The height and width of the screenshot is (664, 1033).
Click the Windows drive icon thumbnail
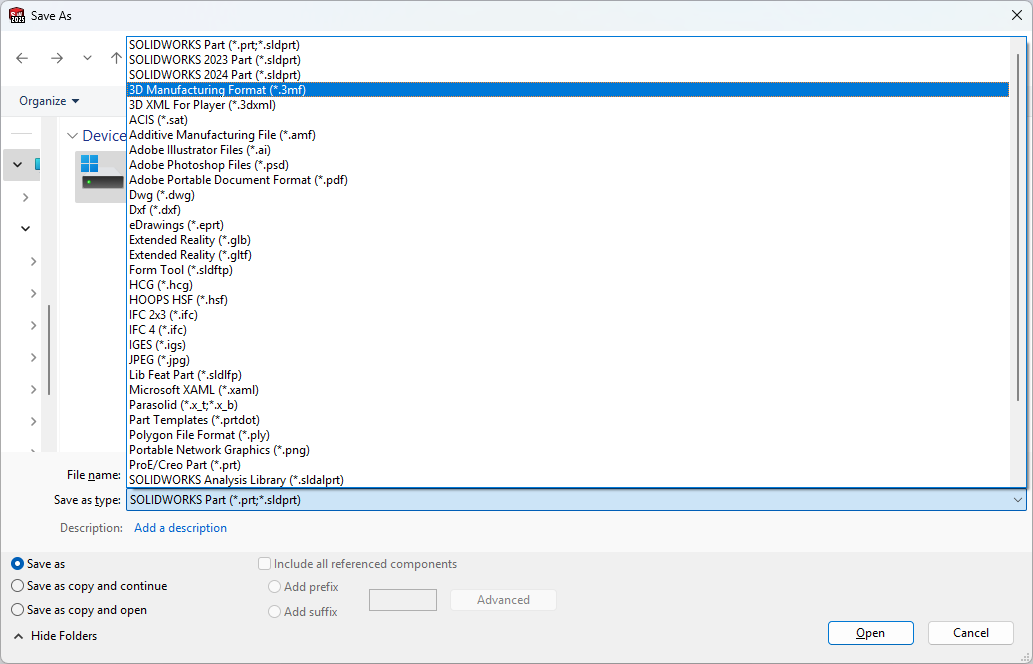pyautogui.click(x=100, y=176)
